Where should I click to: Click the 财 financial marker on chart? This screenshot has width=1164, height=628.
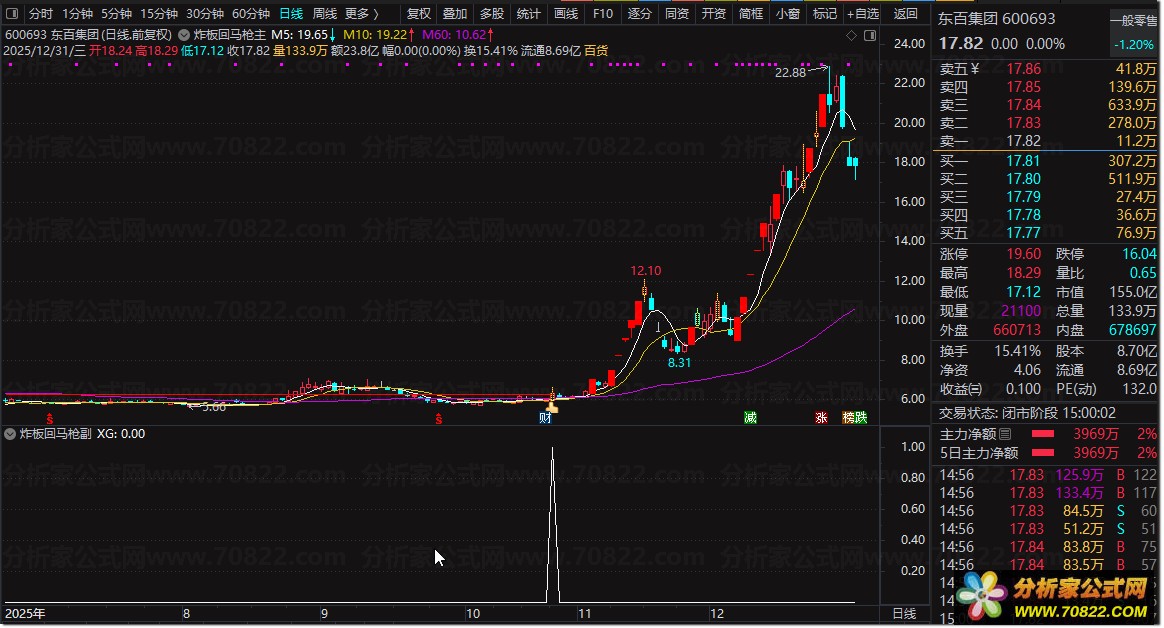(545, 418)
